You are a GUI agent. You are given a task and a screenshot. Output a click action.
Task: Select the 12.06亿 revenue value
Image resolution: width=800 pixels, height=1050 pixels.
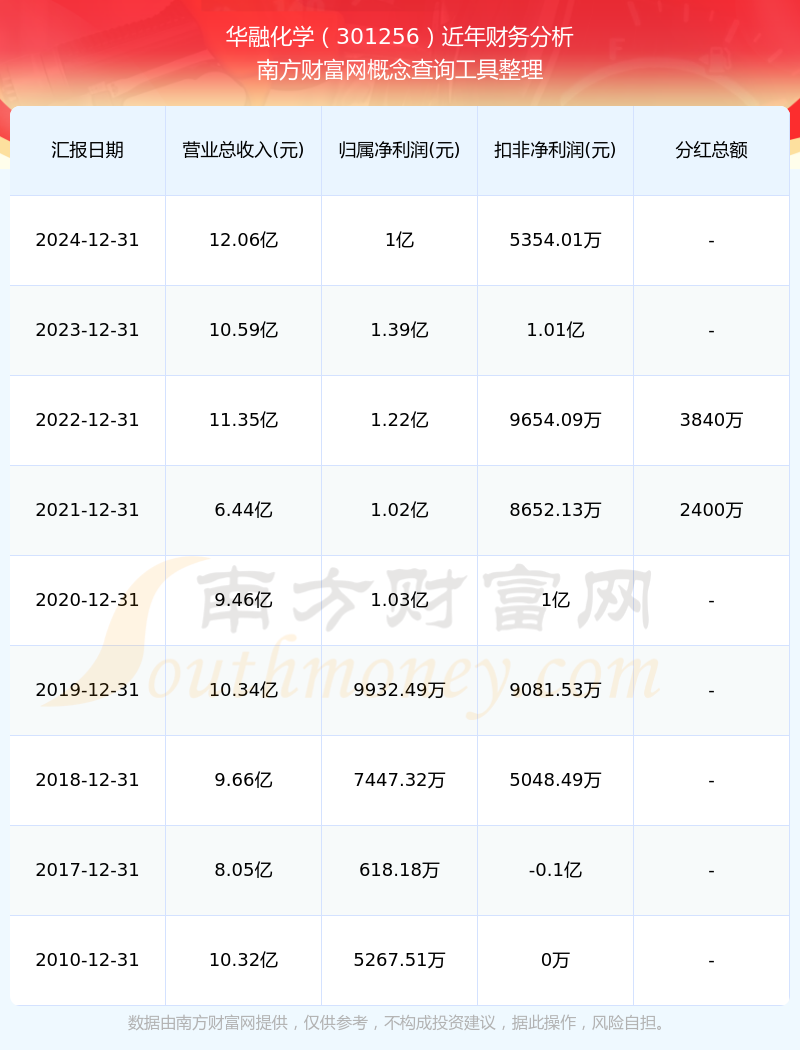[244, 240]
